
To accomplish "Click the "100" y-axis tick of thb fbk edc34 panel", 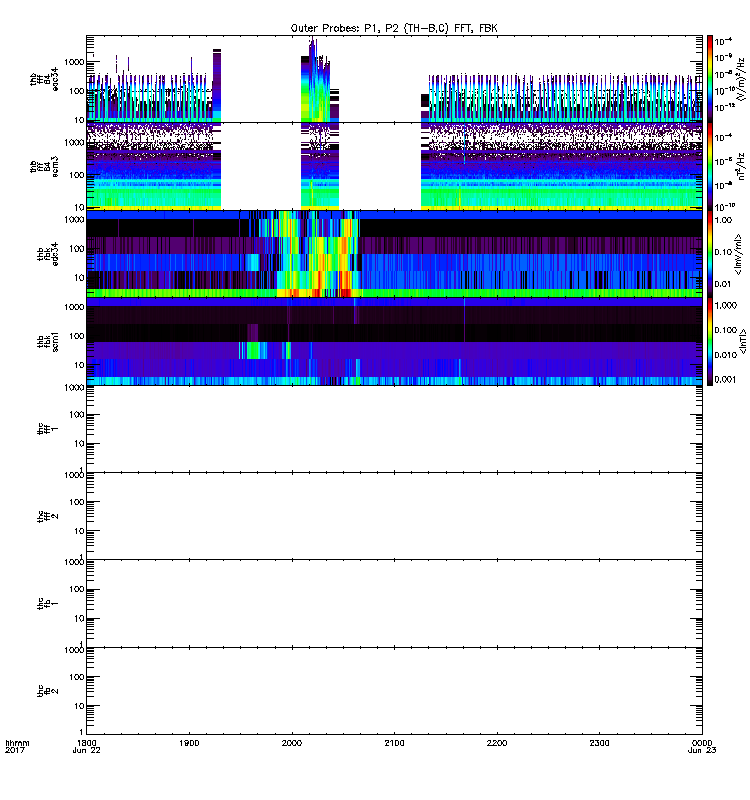I will pyautogui.click(x=77, y=249).
